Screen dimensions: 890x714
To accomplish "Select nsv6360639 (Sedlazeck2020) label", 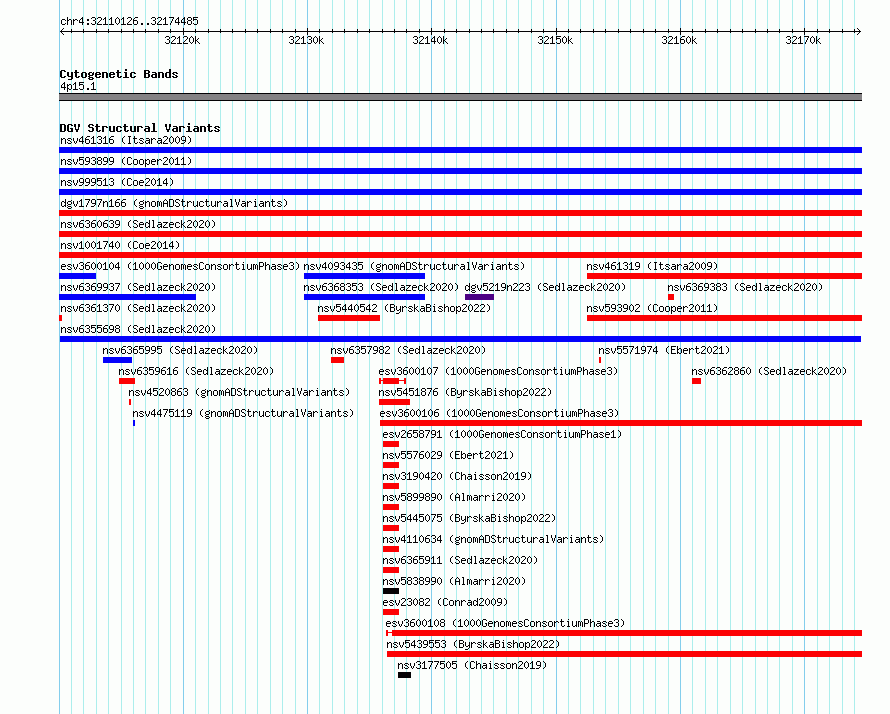I will (138, 224).
